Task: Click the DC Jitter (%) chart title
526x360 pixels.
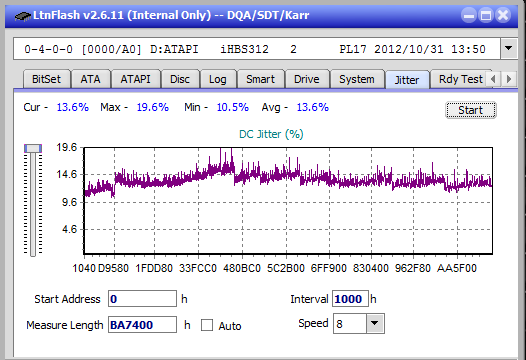Action: pyautogui.click(x=271, y=134)
